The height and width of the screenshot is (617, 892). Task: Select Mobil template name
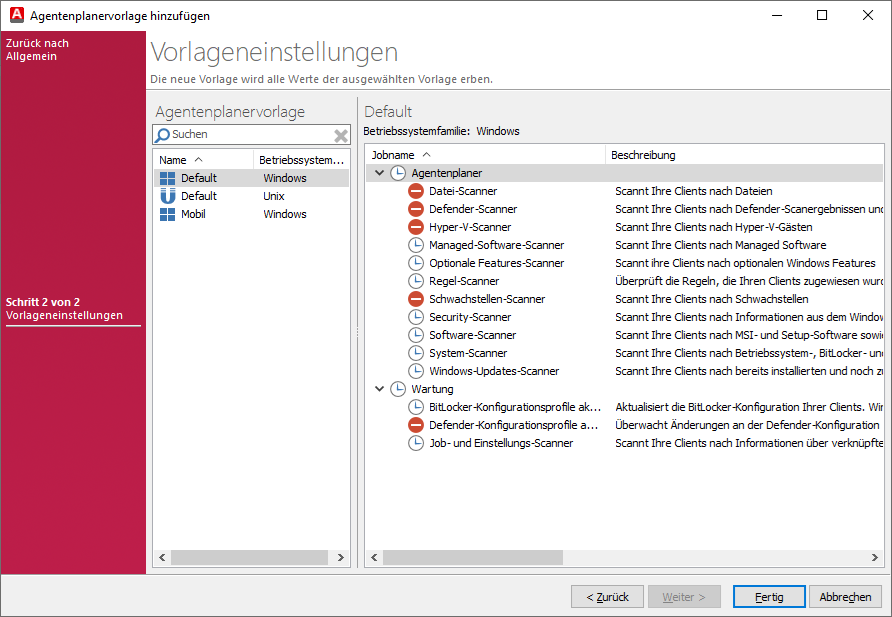193,214
